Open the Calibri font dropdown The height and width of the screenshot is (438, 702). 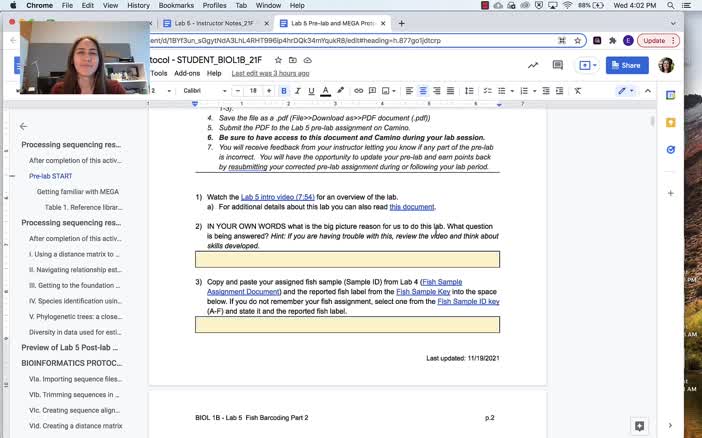(203, 91)
